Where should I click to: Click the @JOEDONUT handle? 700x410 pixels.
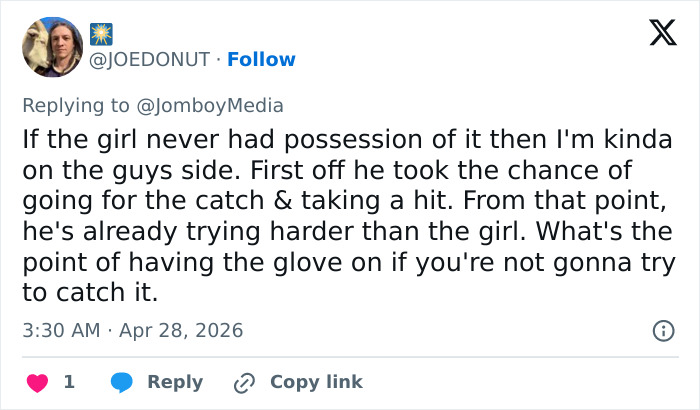coord(151,59)
